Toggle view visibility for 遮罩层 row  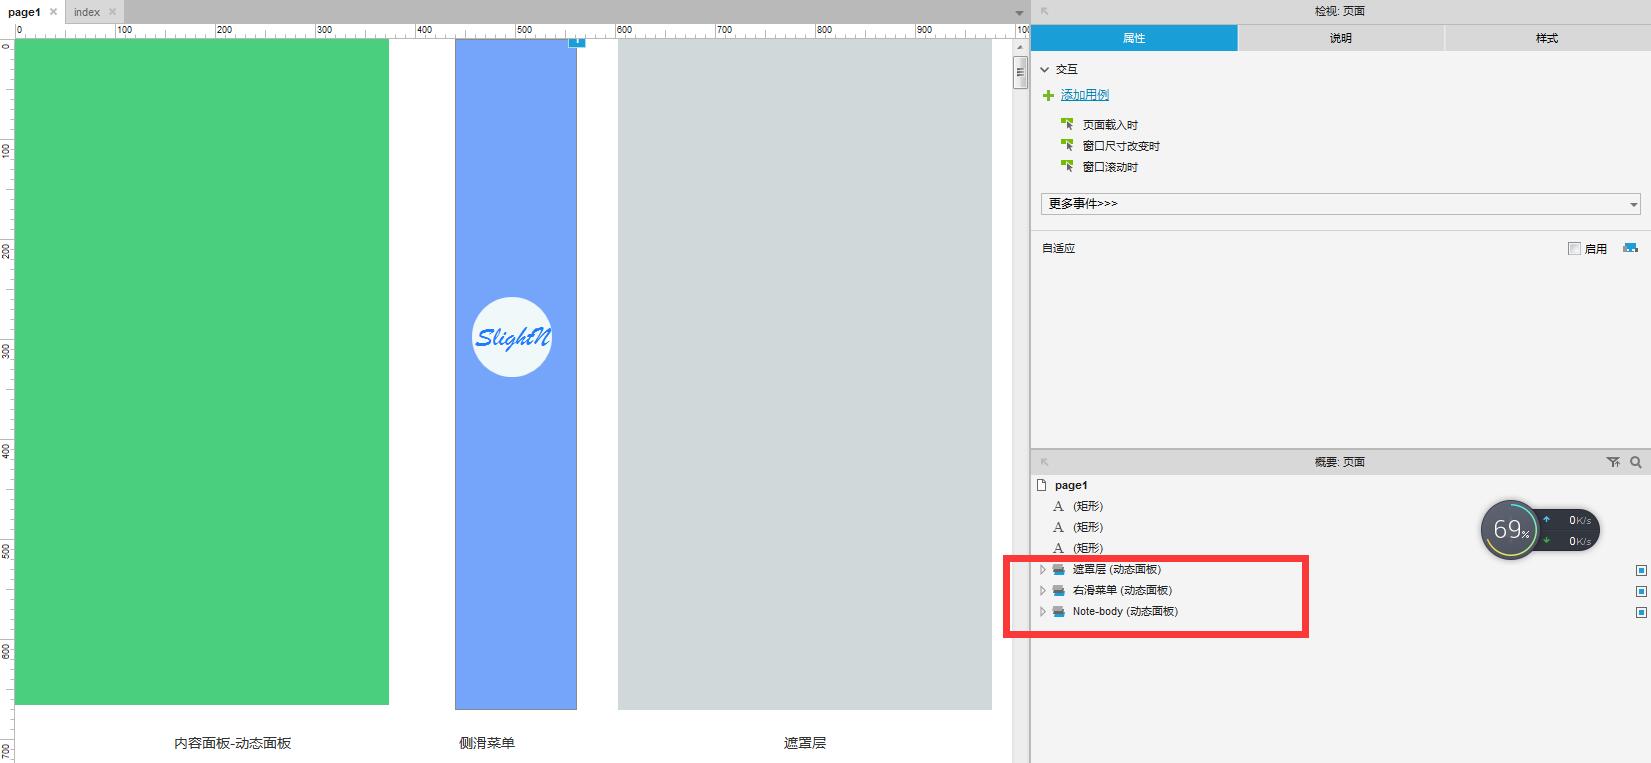click(x=1641, y=570)
